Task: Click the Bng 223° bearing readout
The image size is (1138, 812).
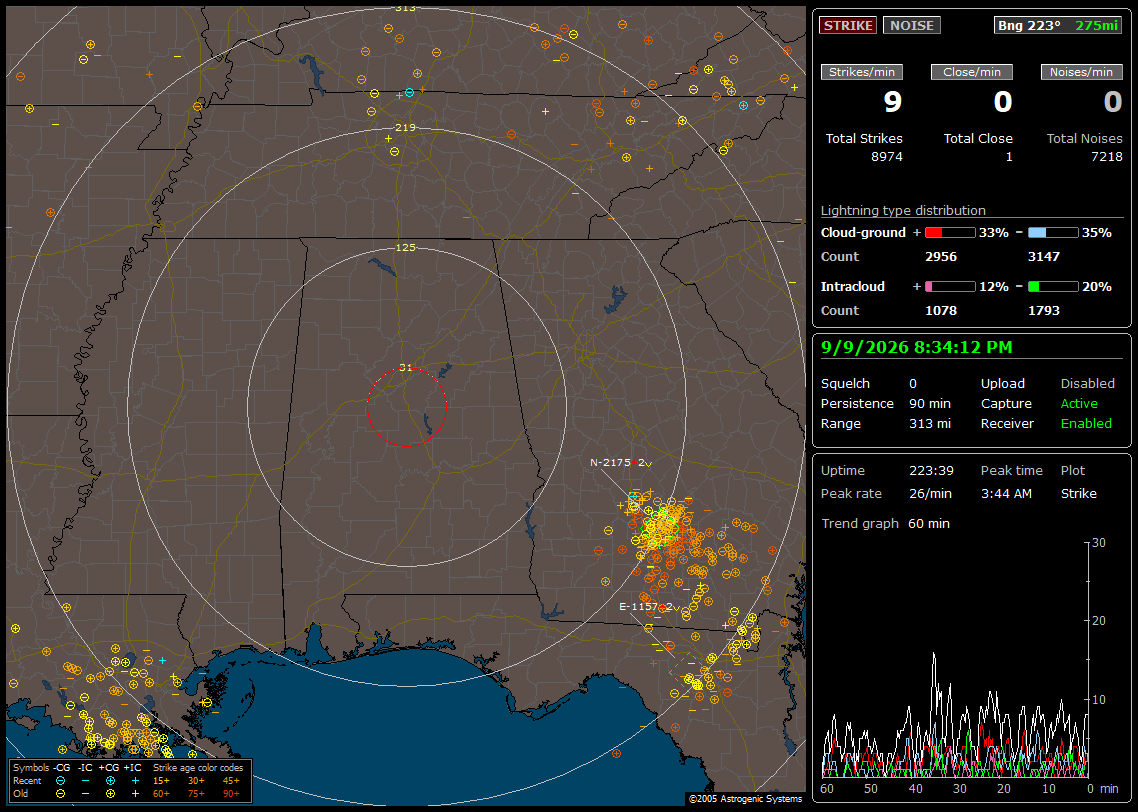Action: pyautogui.click(x=1028, y=25)
